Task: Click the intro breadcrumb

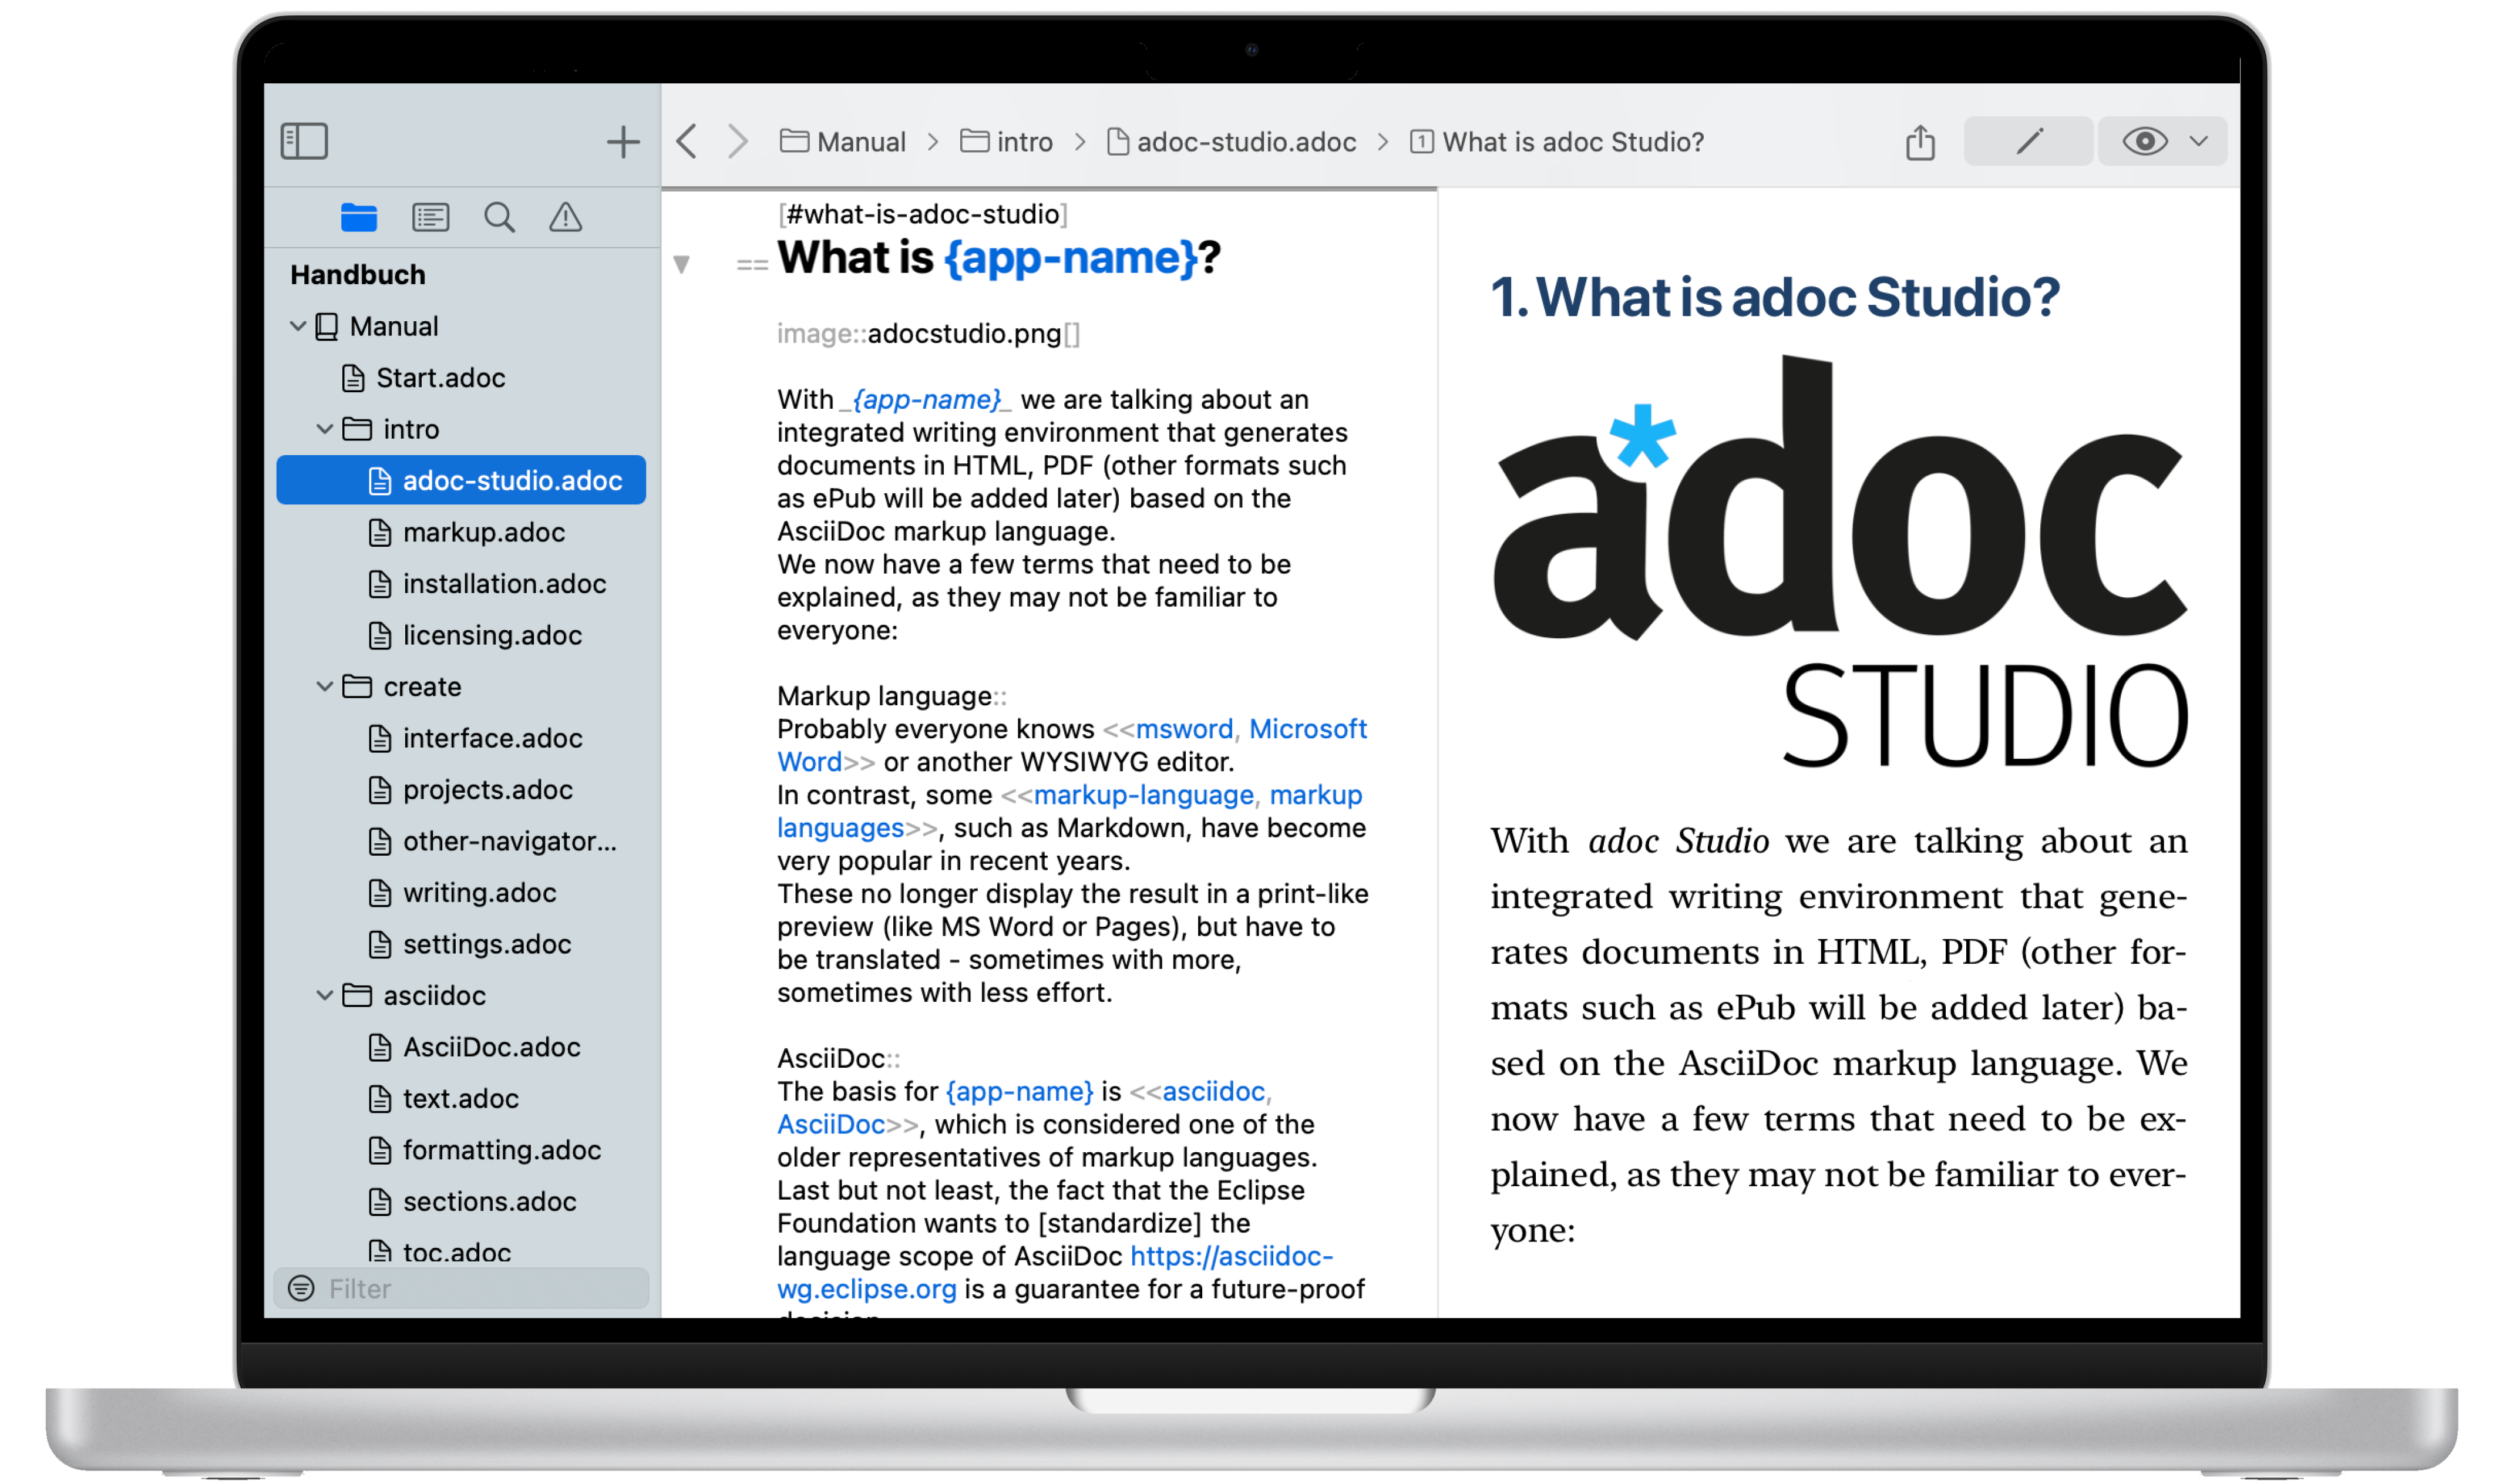Action: point(1006,142)
